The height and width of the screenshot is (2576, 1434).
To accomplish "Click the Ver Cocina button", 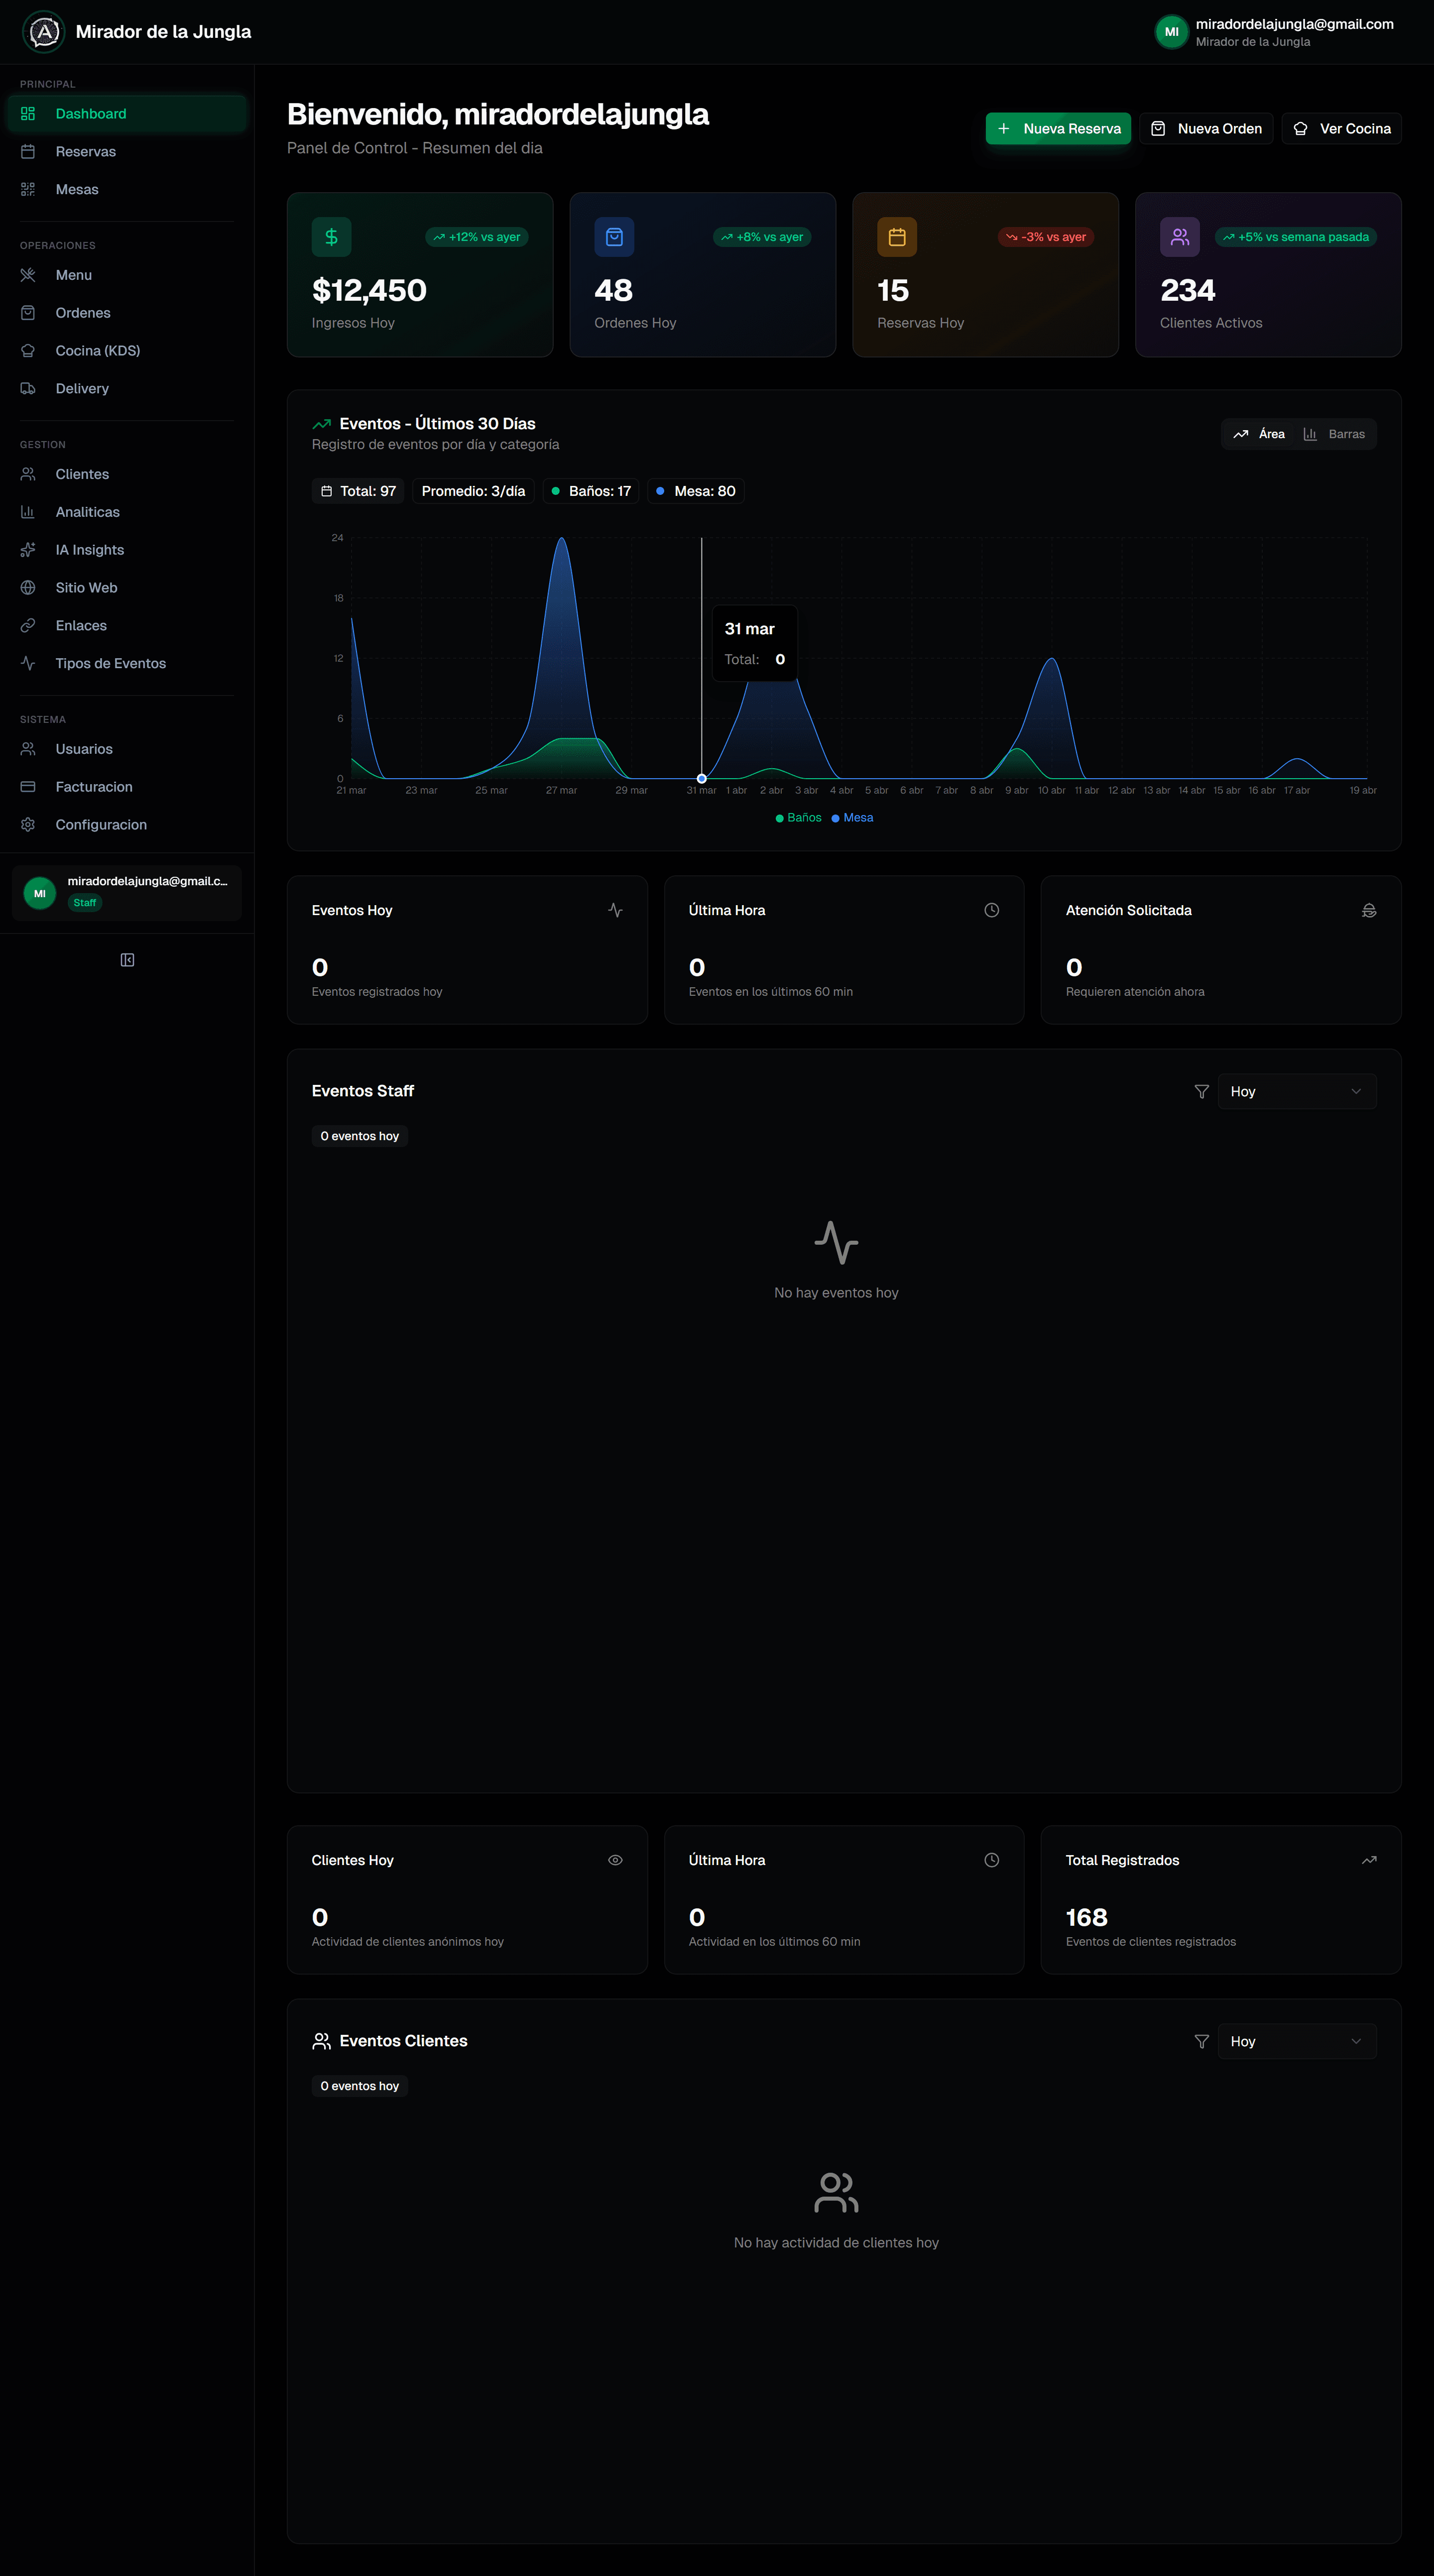I will tap(1341, 129).
